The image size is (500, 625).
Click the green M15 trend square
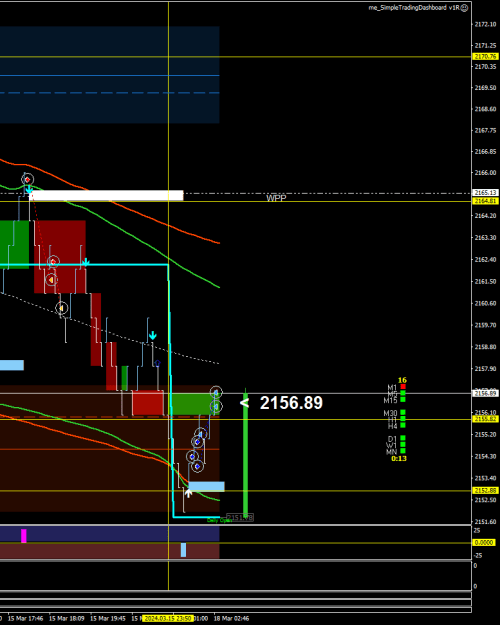coord(403,399)
